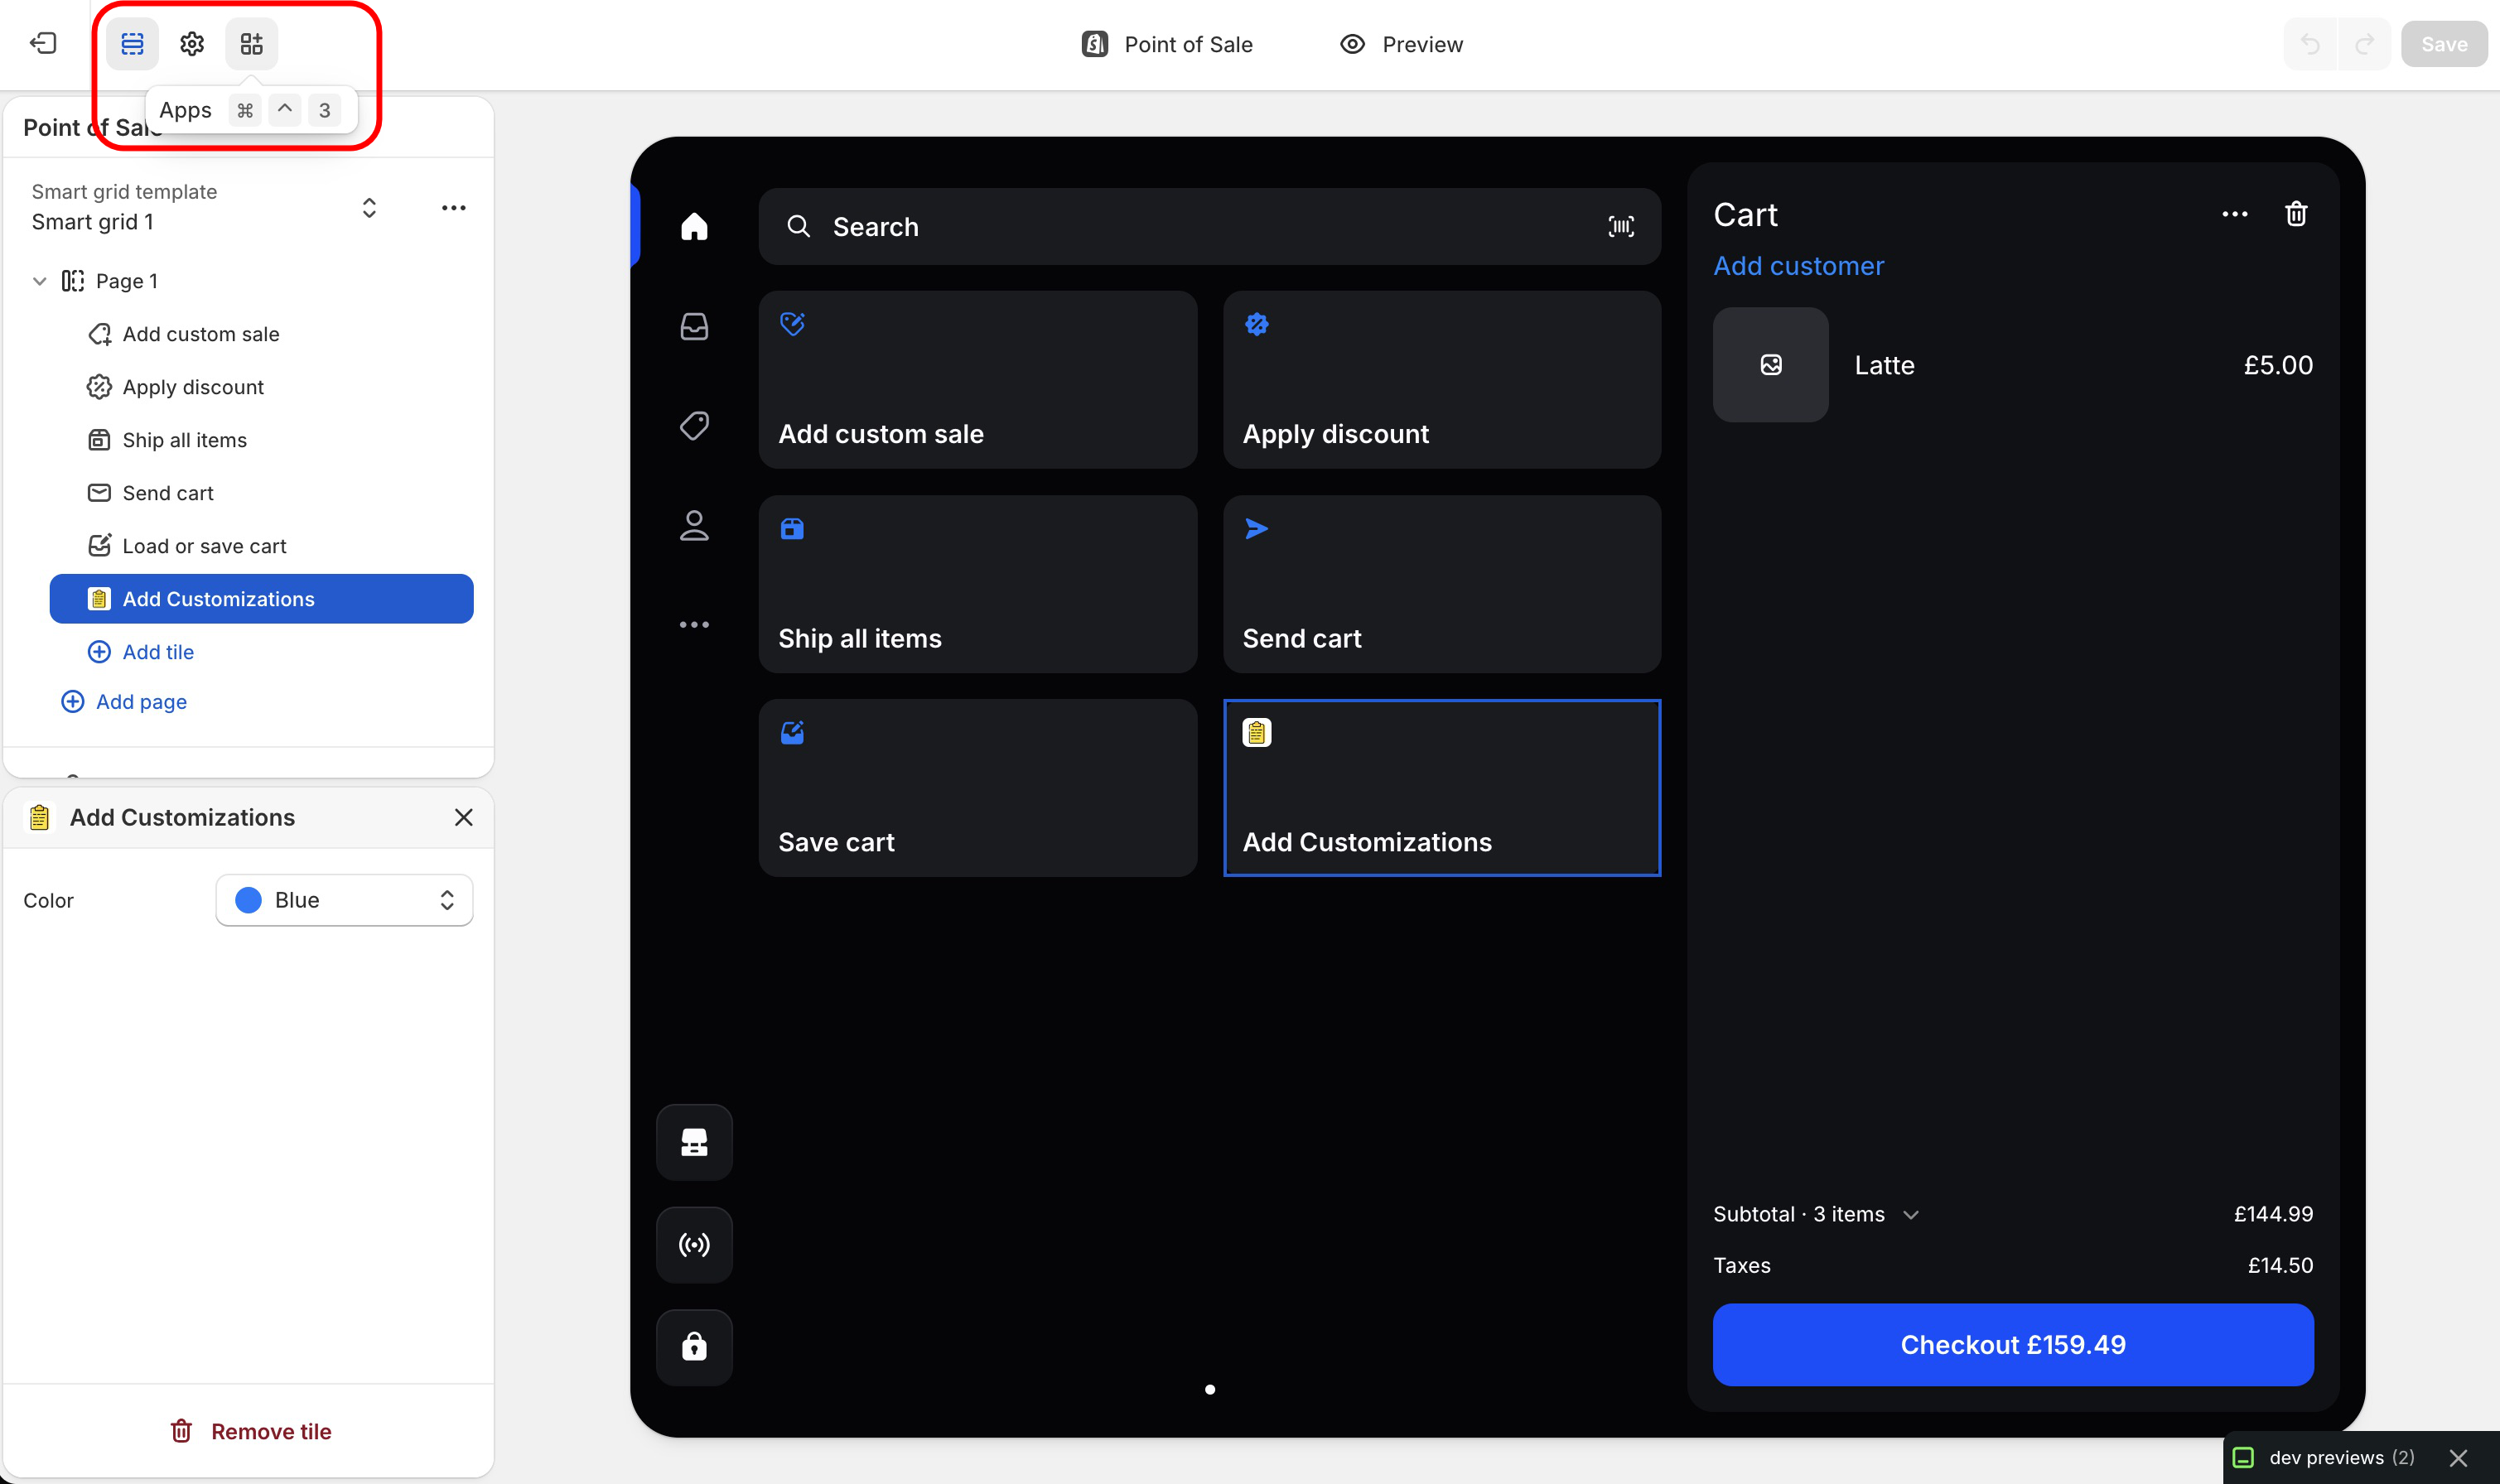Select Add custom sale in sidebar tree
The width and height of the screenshot is (2500, 1484).
[261, 334]
